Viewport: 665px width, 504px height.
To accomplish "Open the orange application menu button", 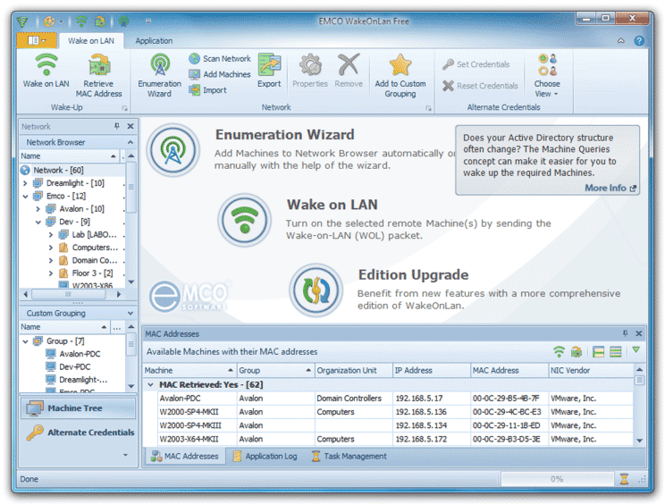I will [x=36, y=41].
